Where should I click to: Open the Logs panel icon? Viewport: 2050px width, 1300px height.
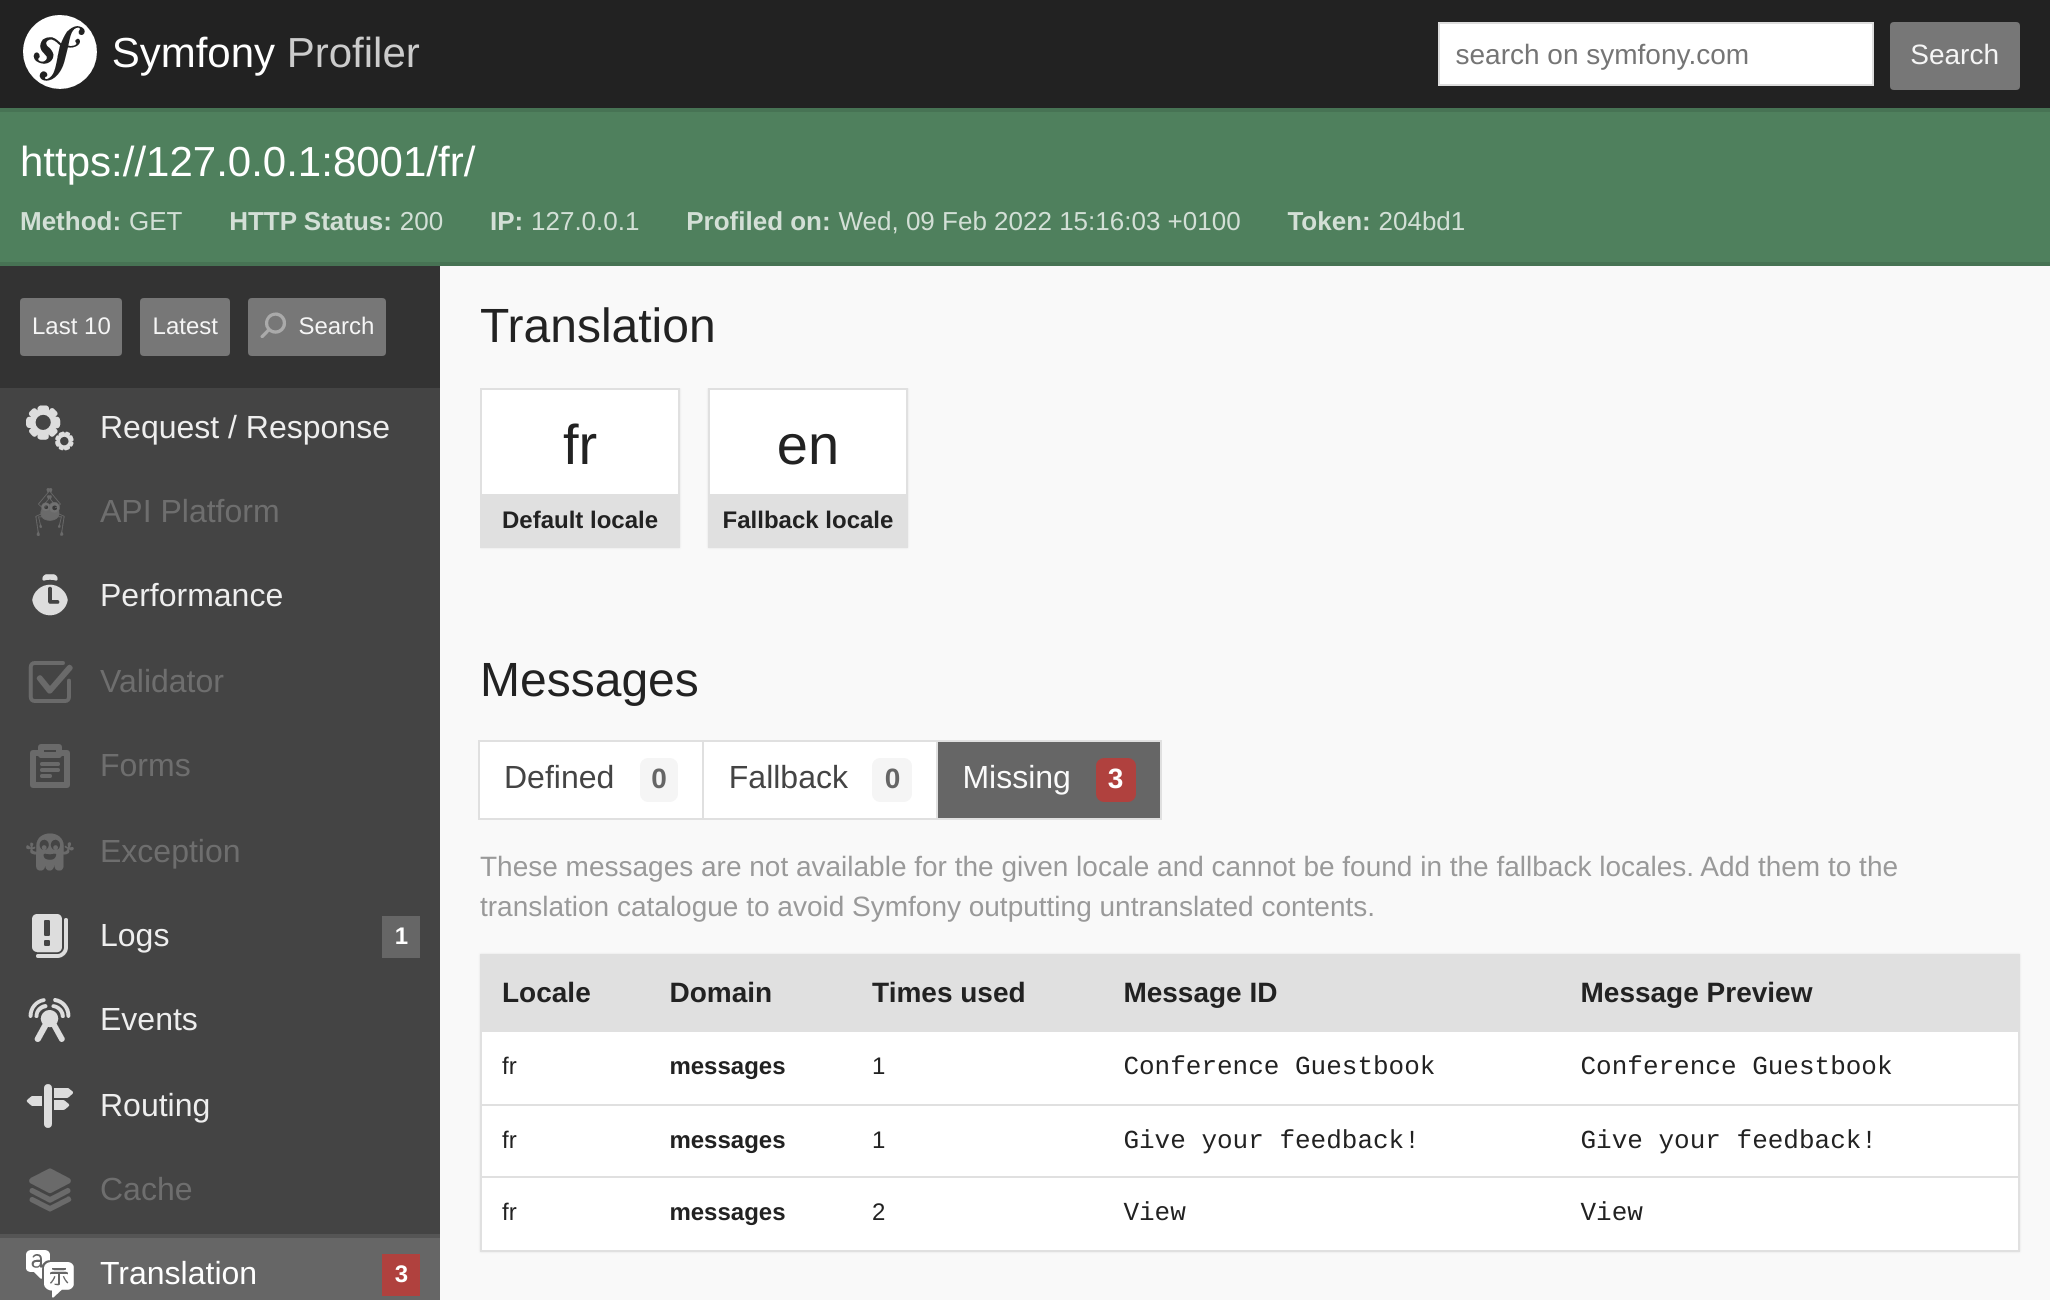48,935
